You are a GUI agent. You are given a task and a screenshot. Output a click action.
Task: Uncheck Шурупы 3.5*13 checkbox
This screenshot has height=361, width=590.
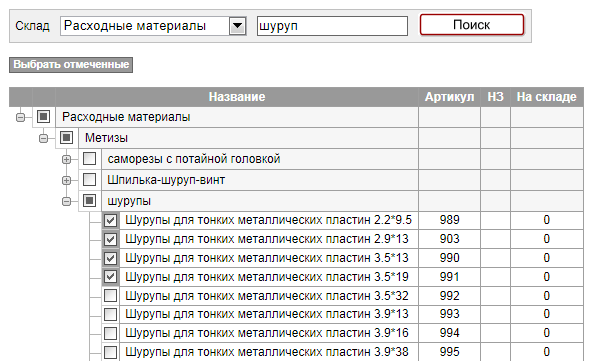[x=111, y=258]
